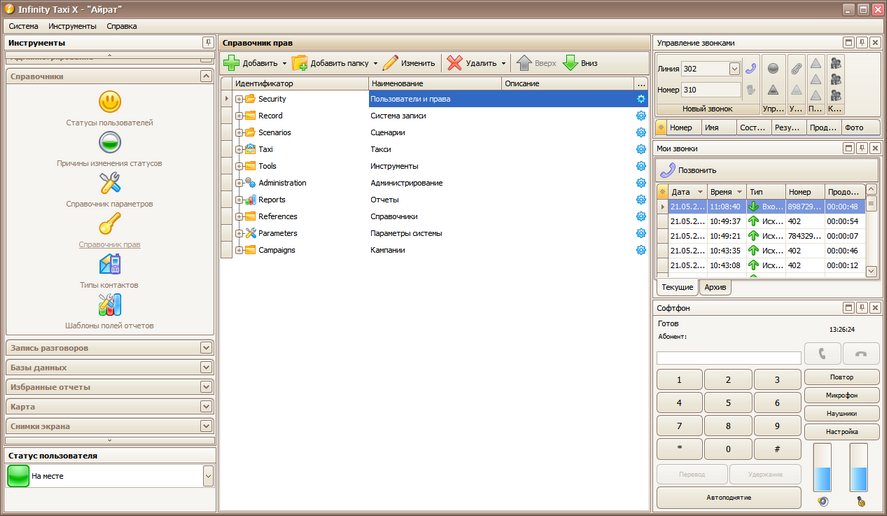887x516 pixels.
Task: Switch to the Архив tab
Action: pyautogui.click(x=715, y=287)
